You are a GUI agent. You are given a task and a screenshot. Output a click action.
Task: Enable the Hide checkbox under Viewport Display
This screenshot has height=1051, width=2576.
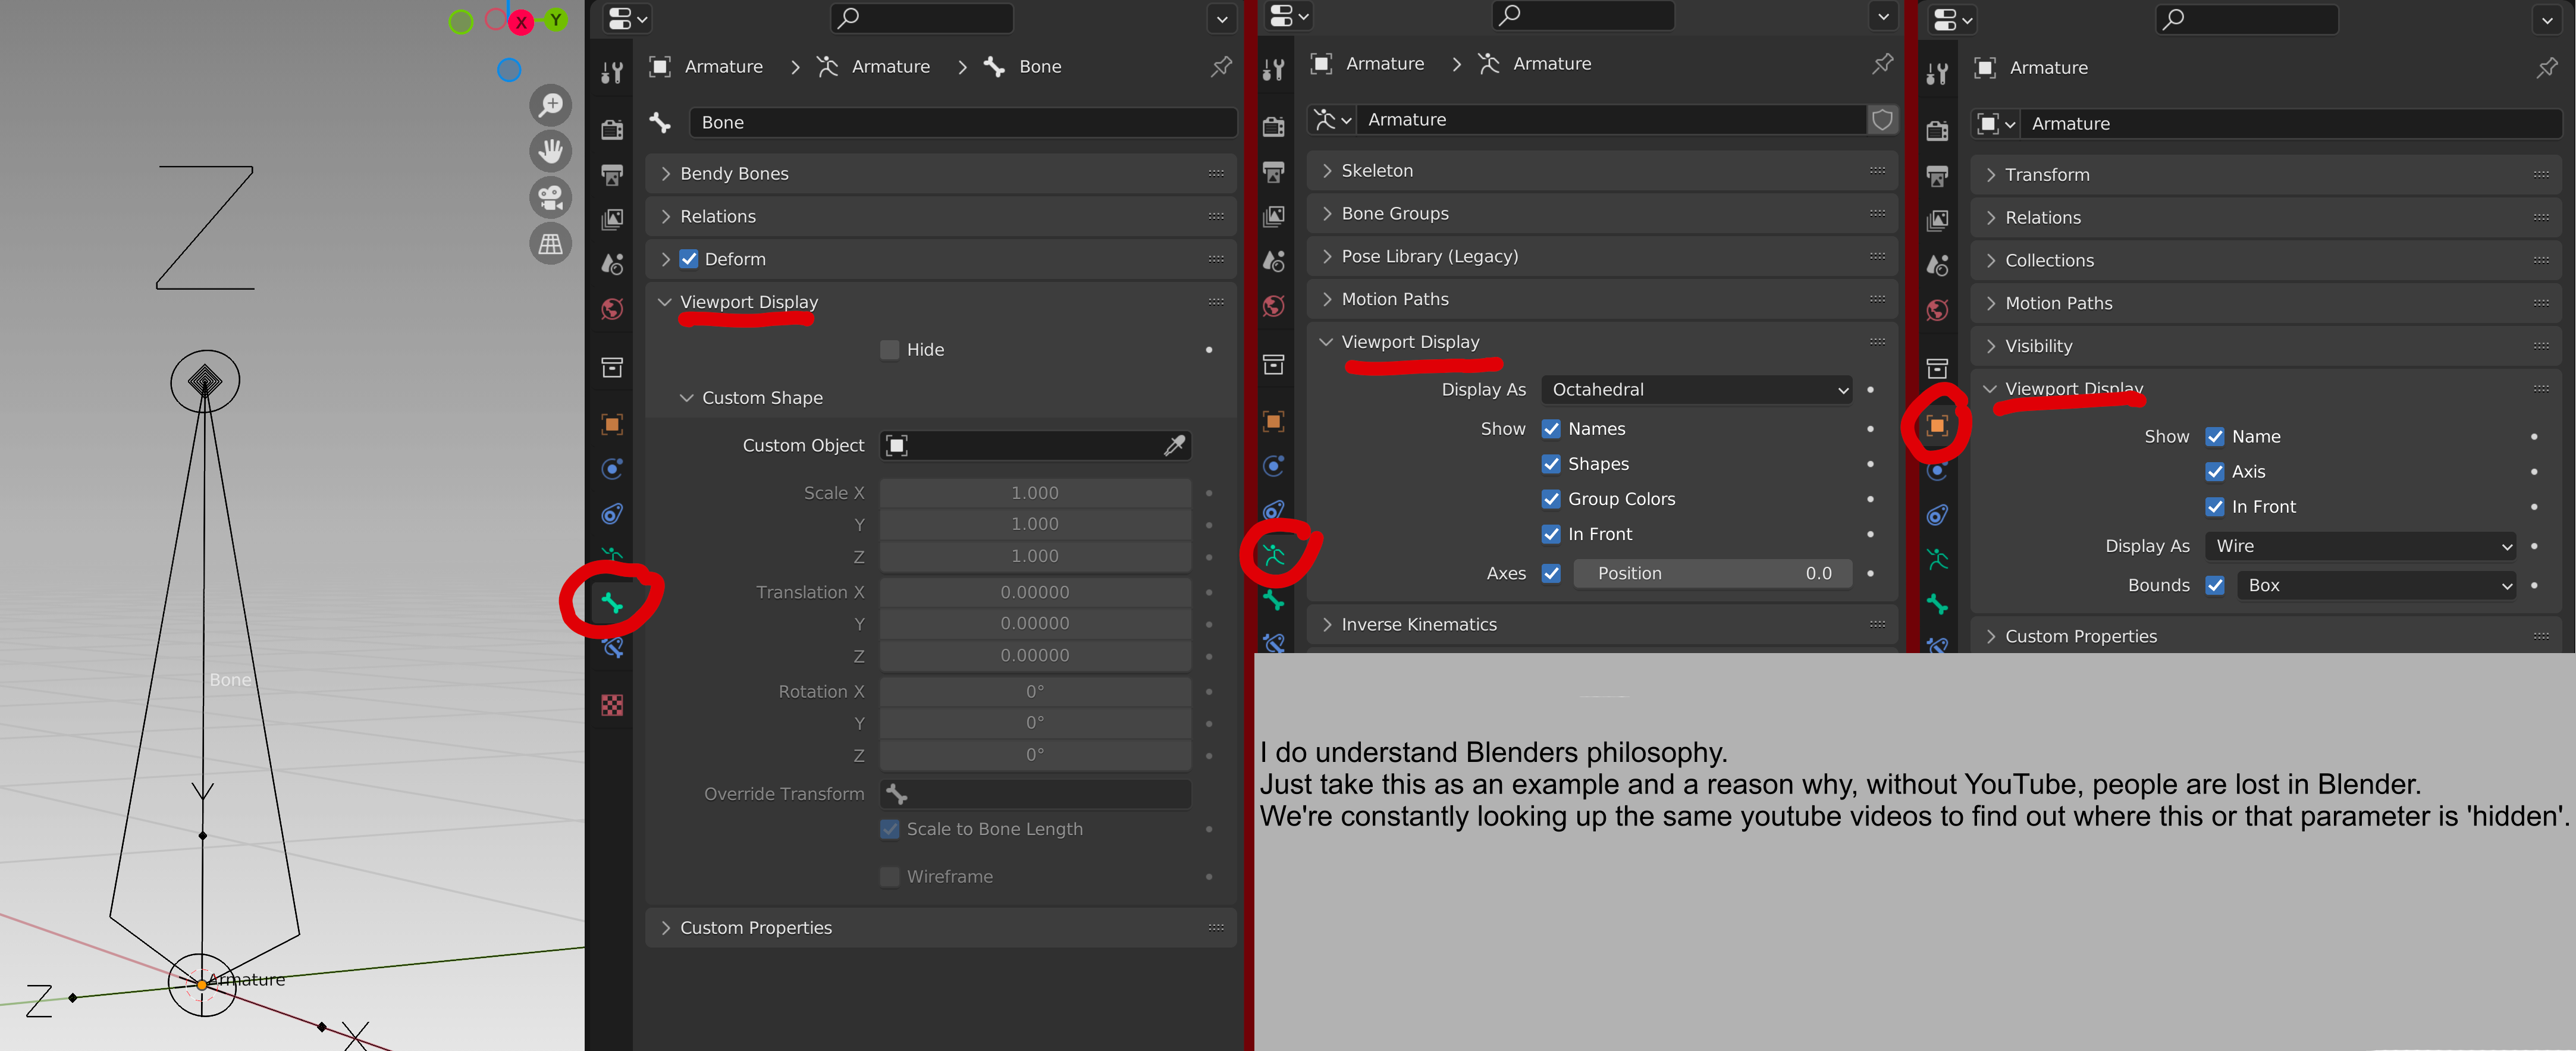889,349
